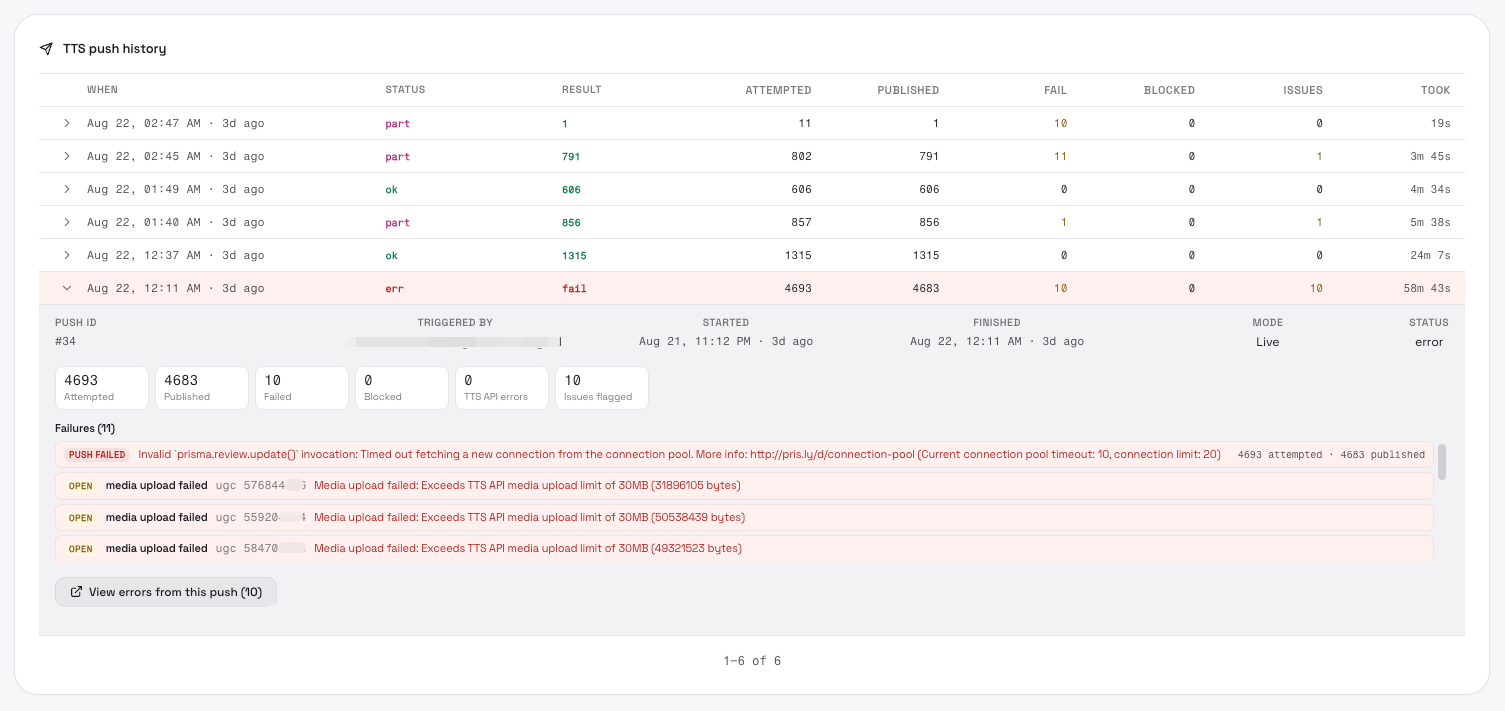Click the WHEN column header

102,90
